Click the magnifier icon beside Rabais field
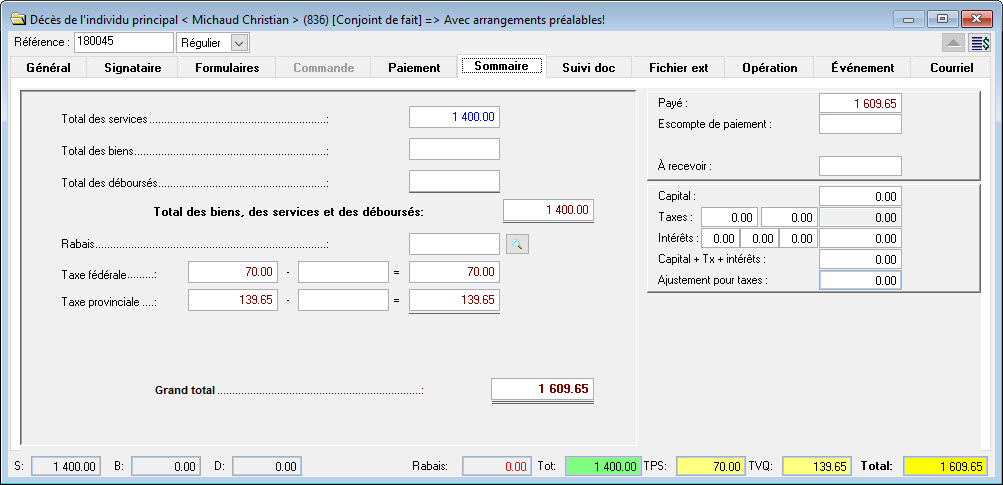This screenshot has width=1003, height=485. coord(517,244)
